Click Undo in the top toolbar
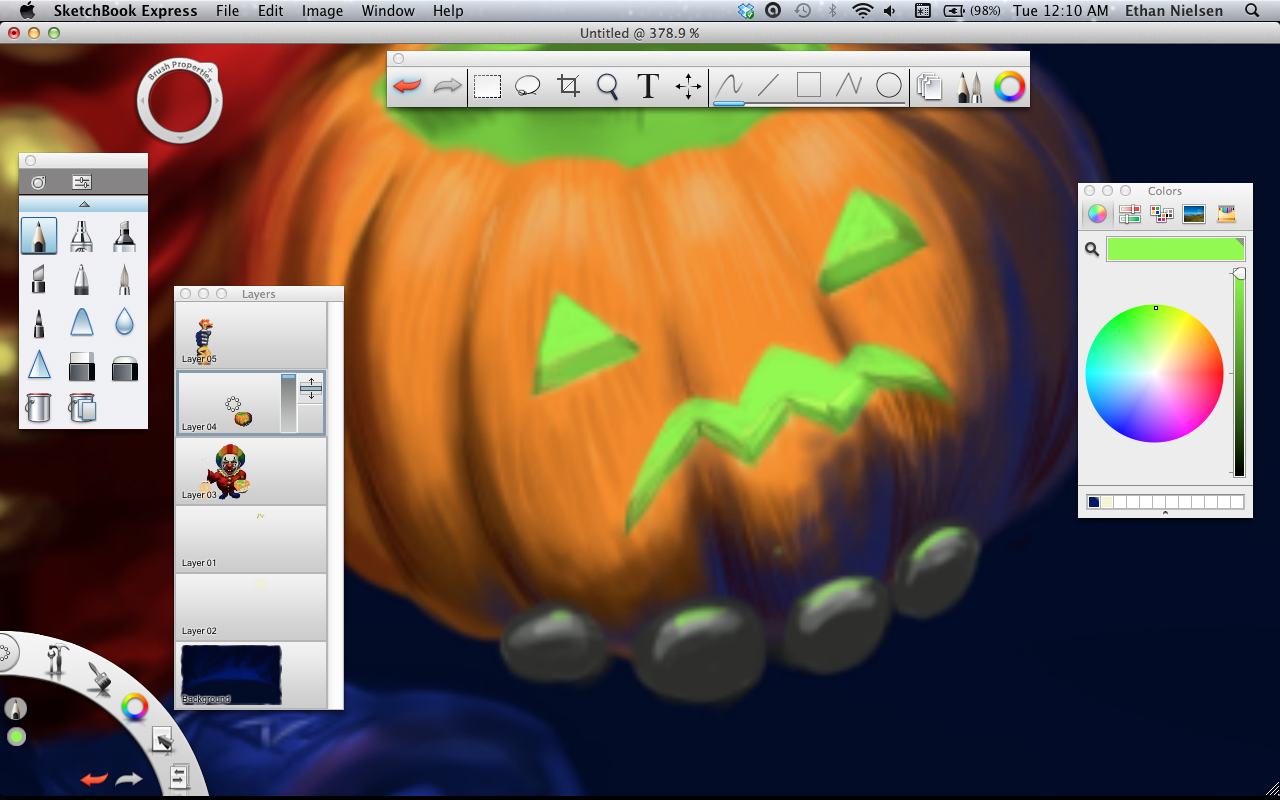Viewport: 1280px width, 800px height. [407, 86]
